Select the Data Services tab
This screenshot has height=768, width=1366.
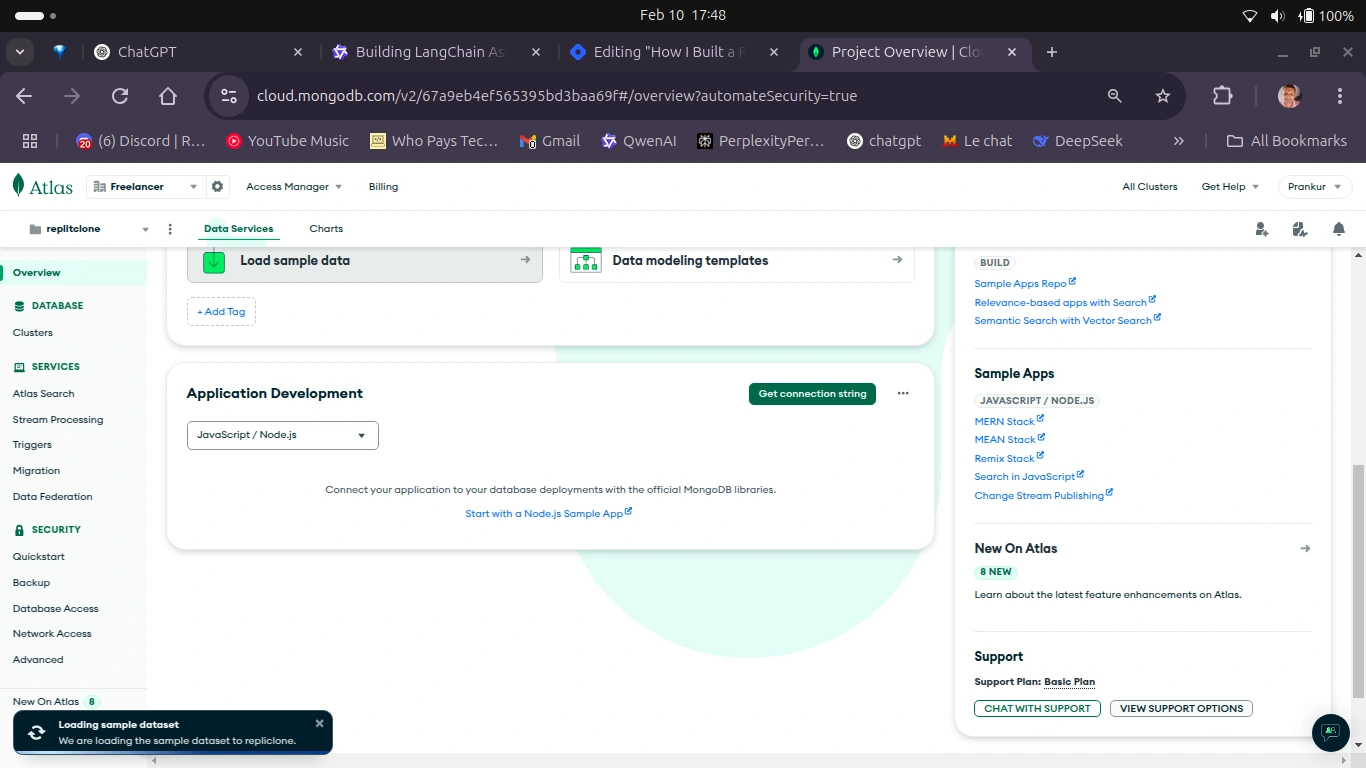click(x=238, y=228)
